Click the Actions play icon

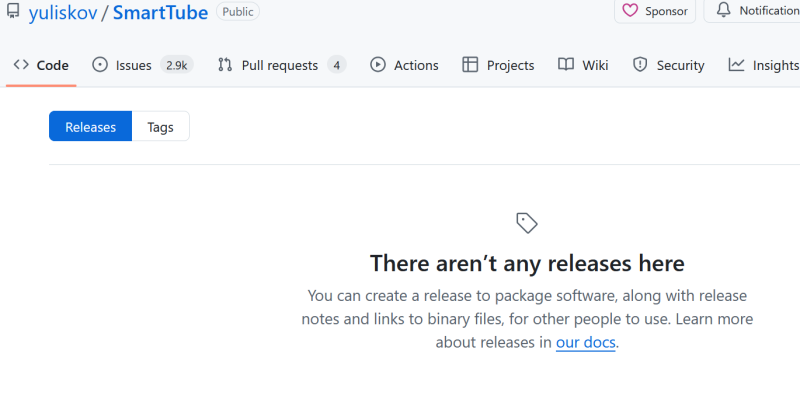(378, 65)
